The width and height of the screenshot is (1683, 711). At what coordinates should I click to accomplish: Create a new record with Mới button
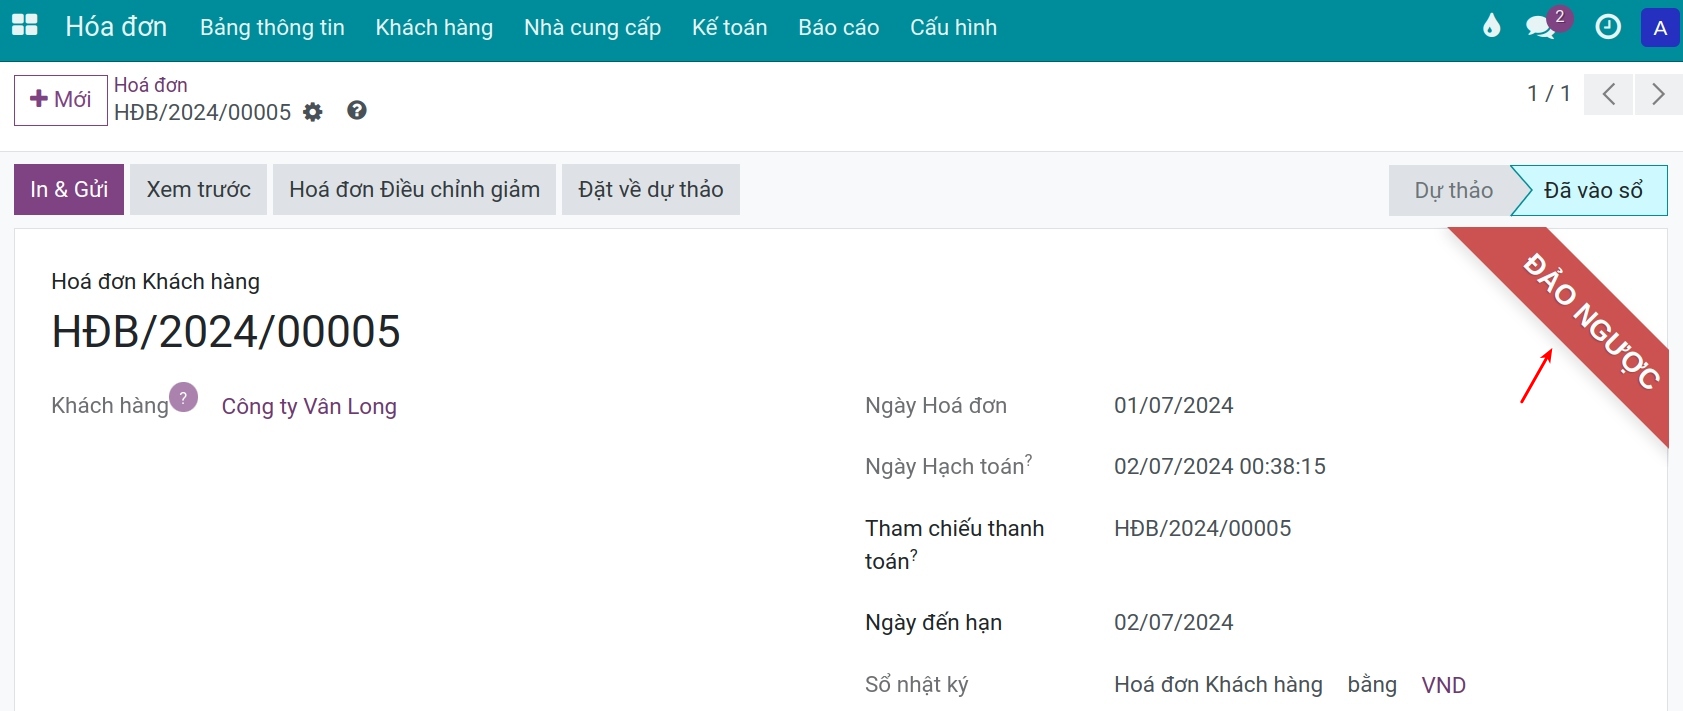click(x=61, y=100)
